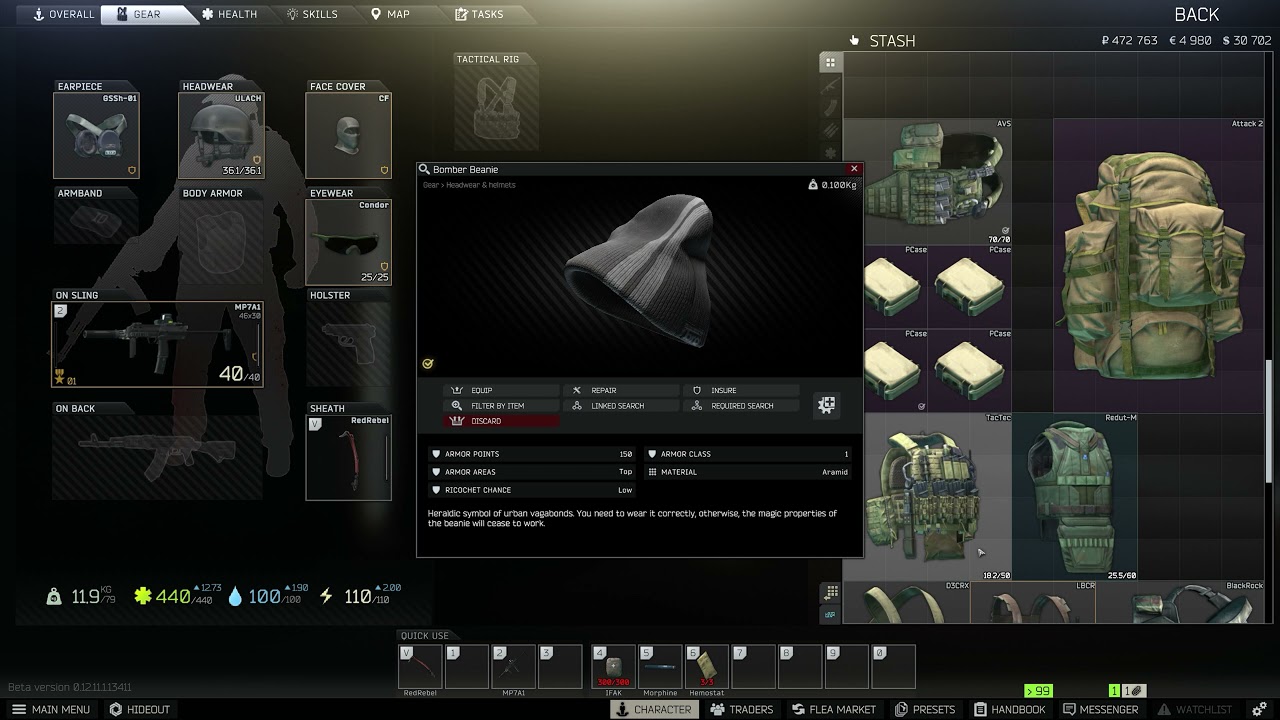Select Linked Search action

click(621, 406)
